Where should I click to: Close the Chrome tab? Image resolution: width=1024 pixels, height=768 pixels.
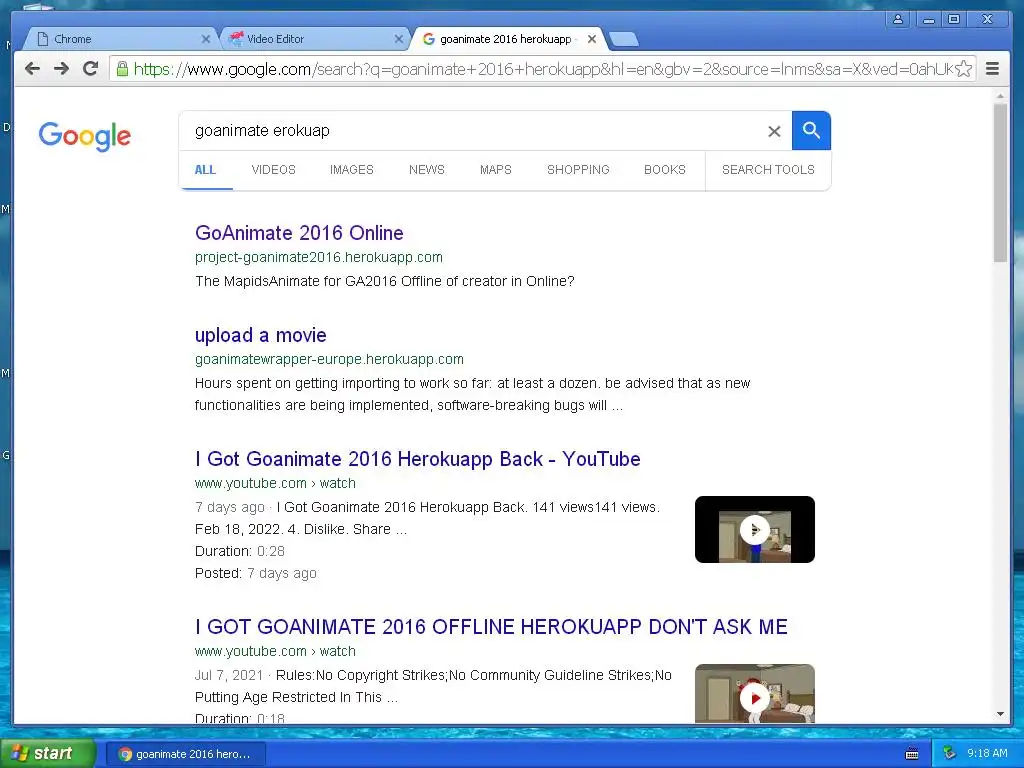tap(206, 39)
